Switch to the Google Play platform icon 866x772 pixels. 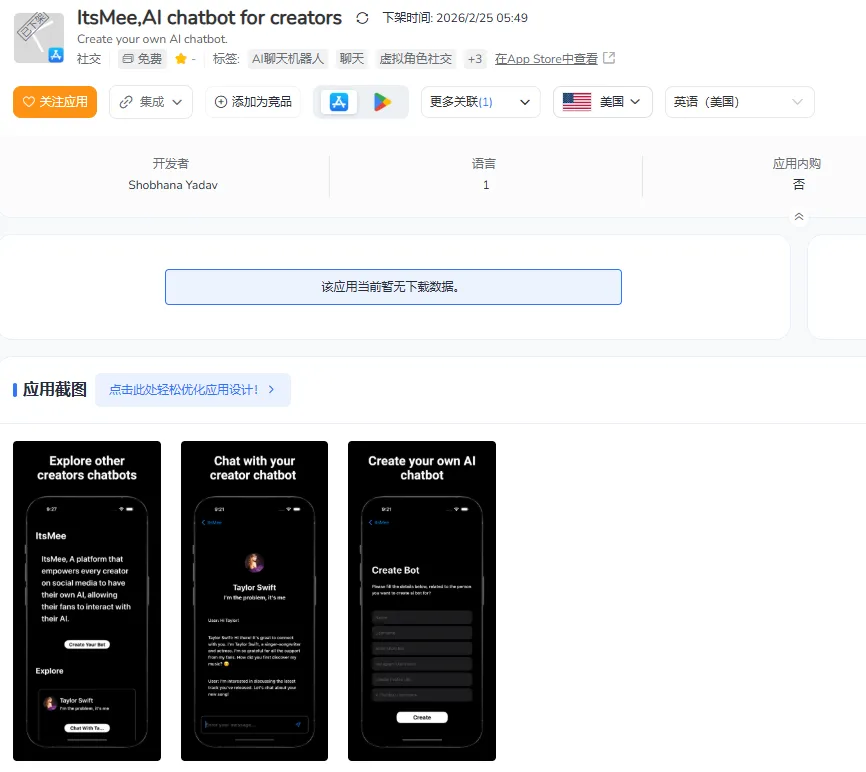point(382,102)
